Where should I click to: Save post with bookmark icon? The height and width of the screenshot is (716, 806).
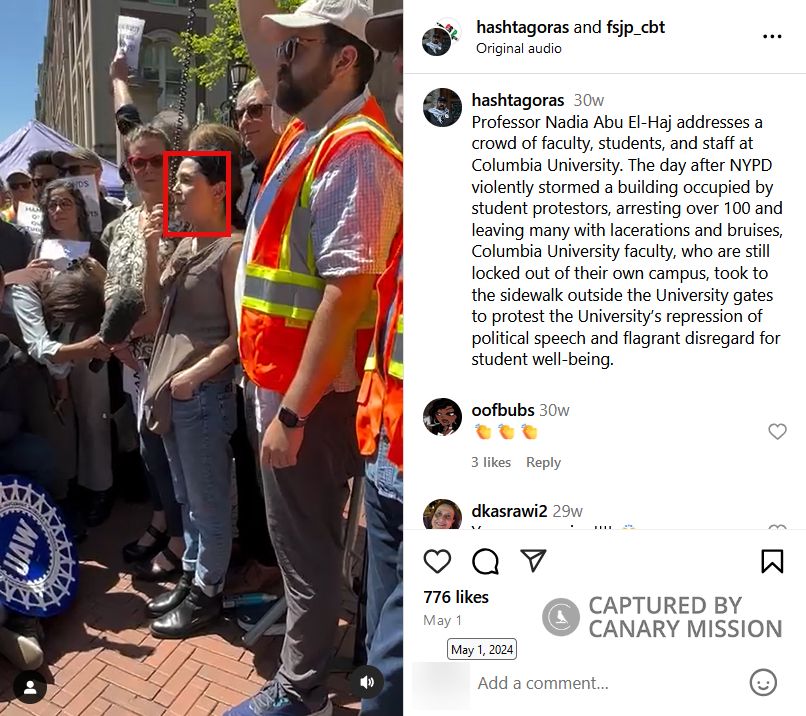click(x=772, y=561)
